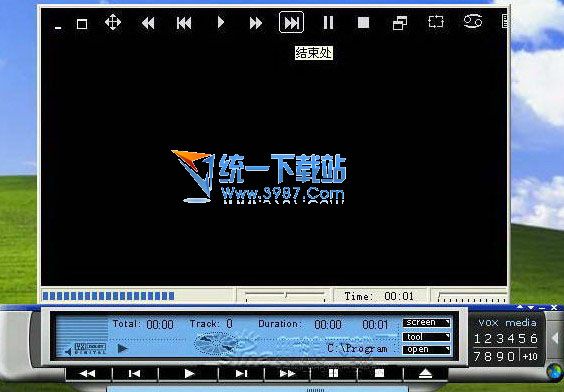Pause playback from the top overlay toolbar
This screenshot has width=564, height=392.
tap(328, 22)
